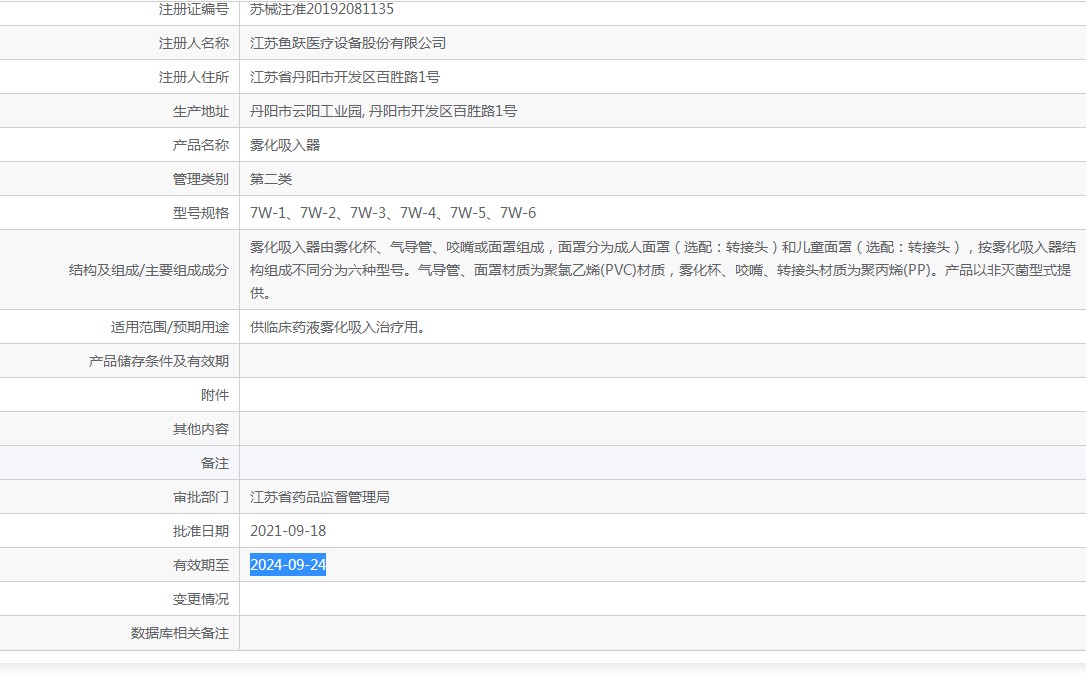
Task: Click the 注册人住所 label
Action: 194,77
